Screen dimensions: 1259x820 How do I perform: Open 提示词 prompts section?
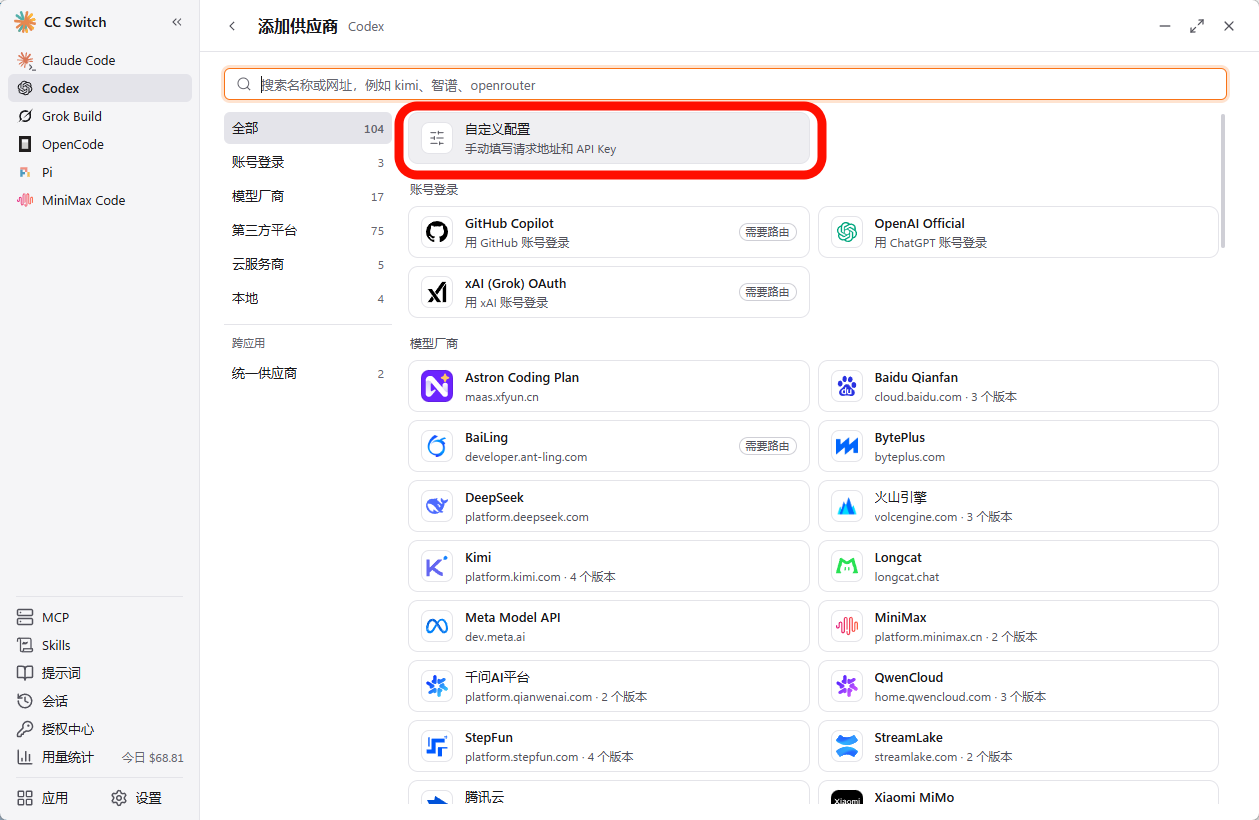click(100, 673)
